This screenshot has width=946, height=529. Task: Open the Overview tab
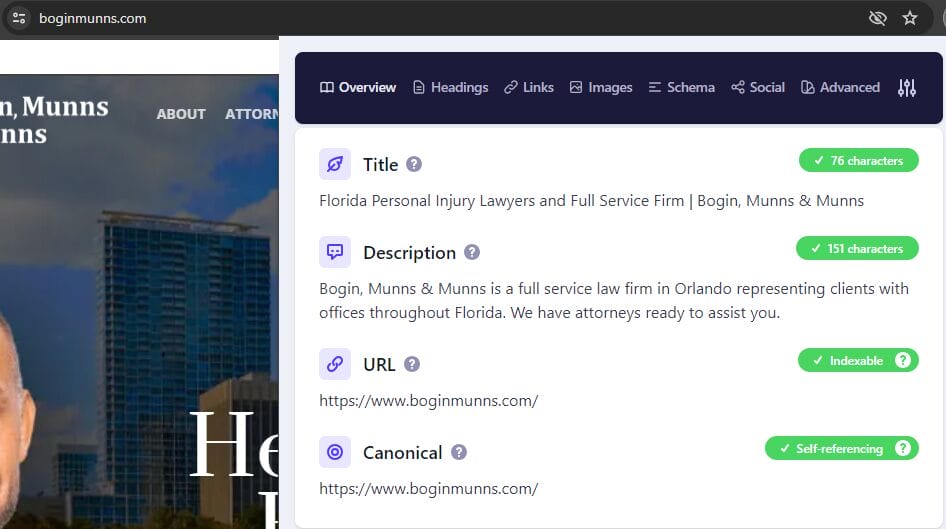358,87
